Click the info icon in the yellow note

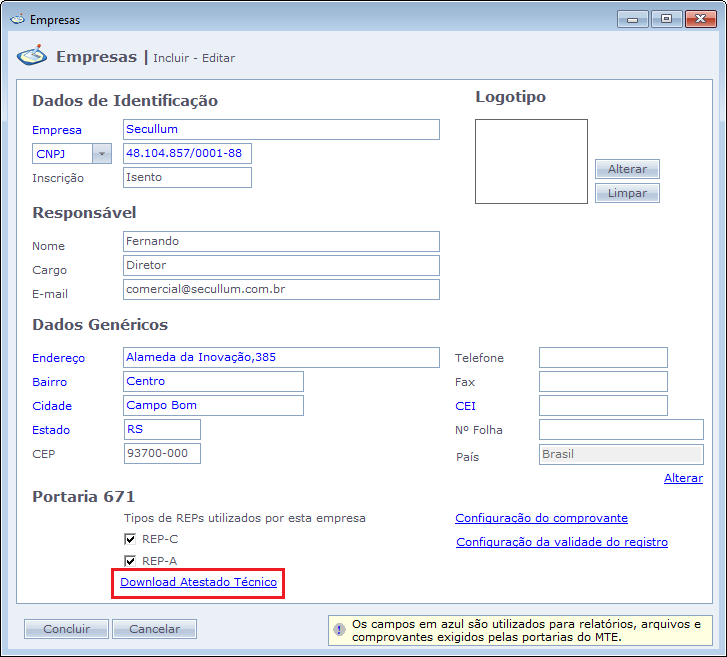click(x=339, y=630)
